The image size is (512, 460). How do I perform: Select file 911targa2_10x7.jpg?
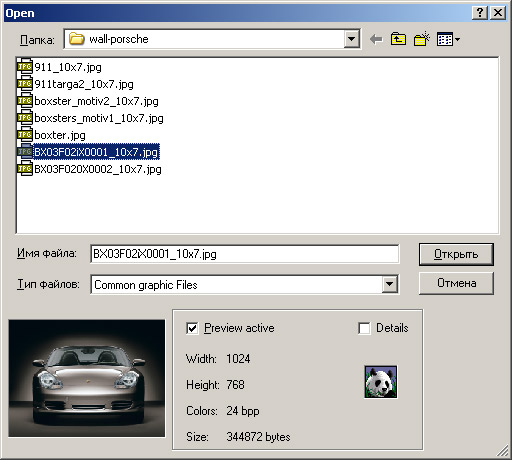click(84, 84)
